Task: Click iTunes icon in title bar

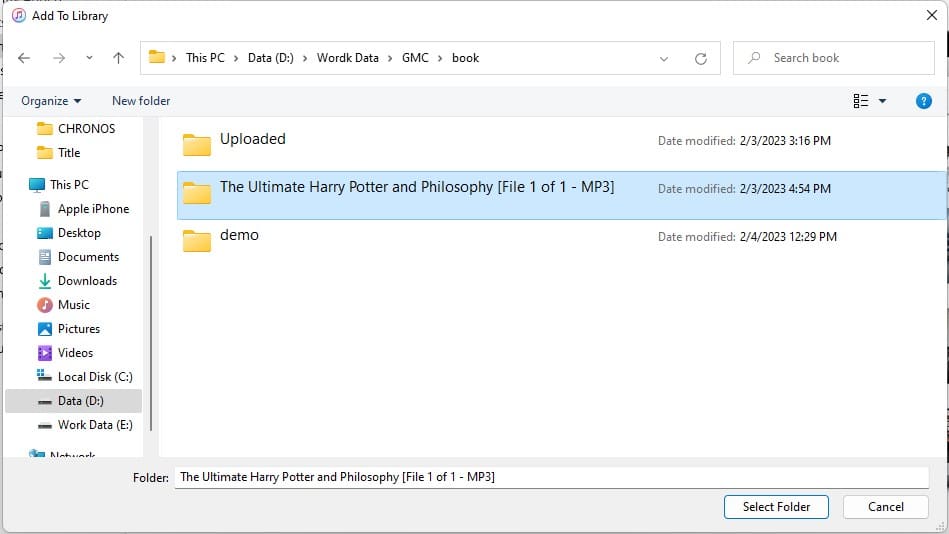Action: tap(19, 15)
